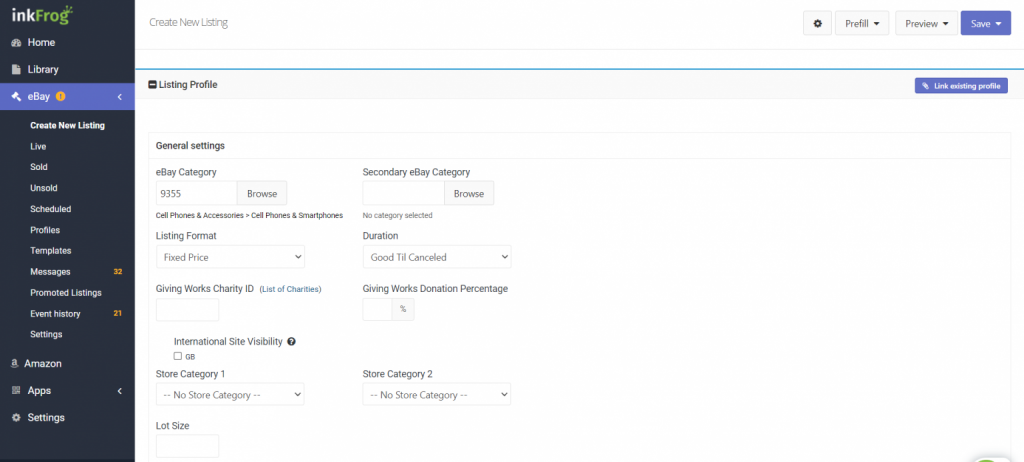Screen dimensions: 1024x462
Task: Click the sidebar Settings gear icon
Action: (x=16, y=418)
